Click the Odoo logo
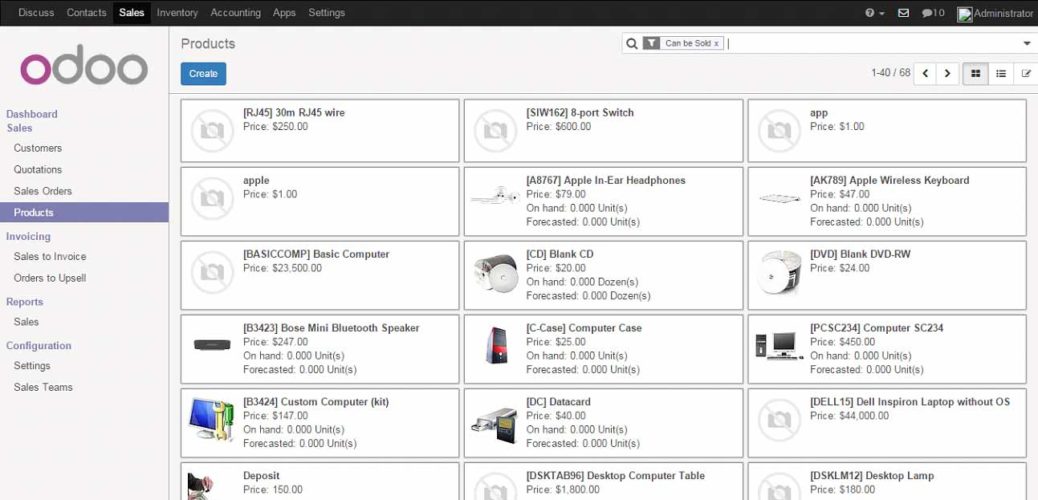 tap(84, 65)
